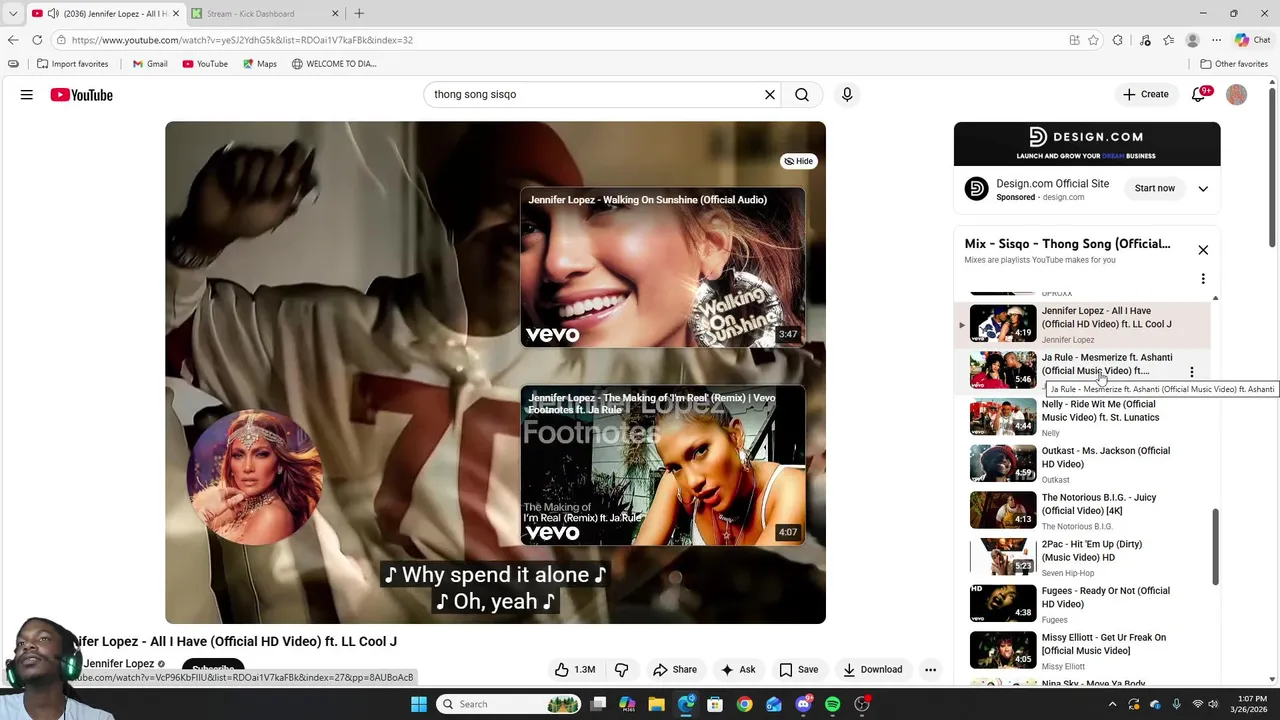Open the YouTube account avatar menu
This screenshot has width=1280, height=720.
[1237, 95]
